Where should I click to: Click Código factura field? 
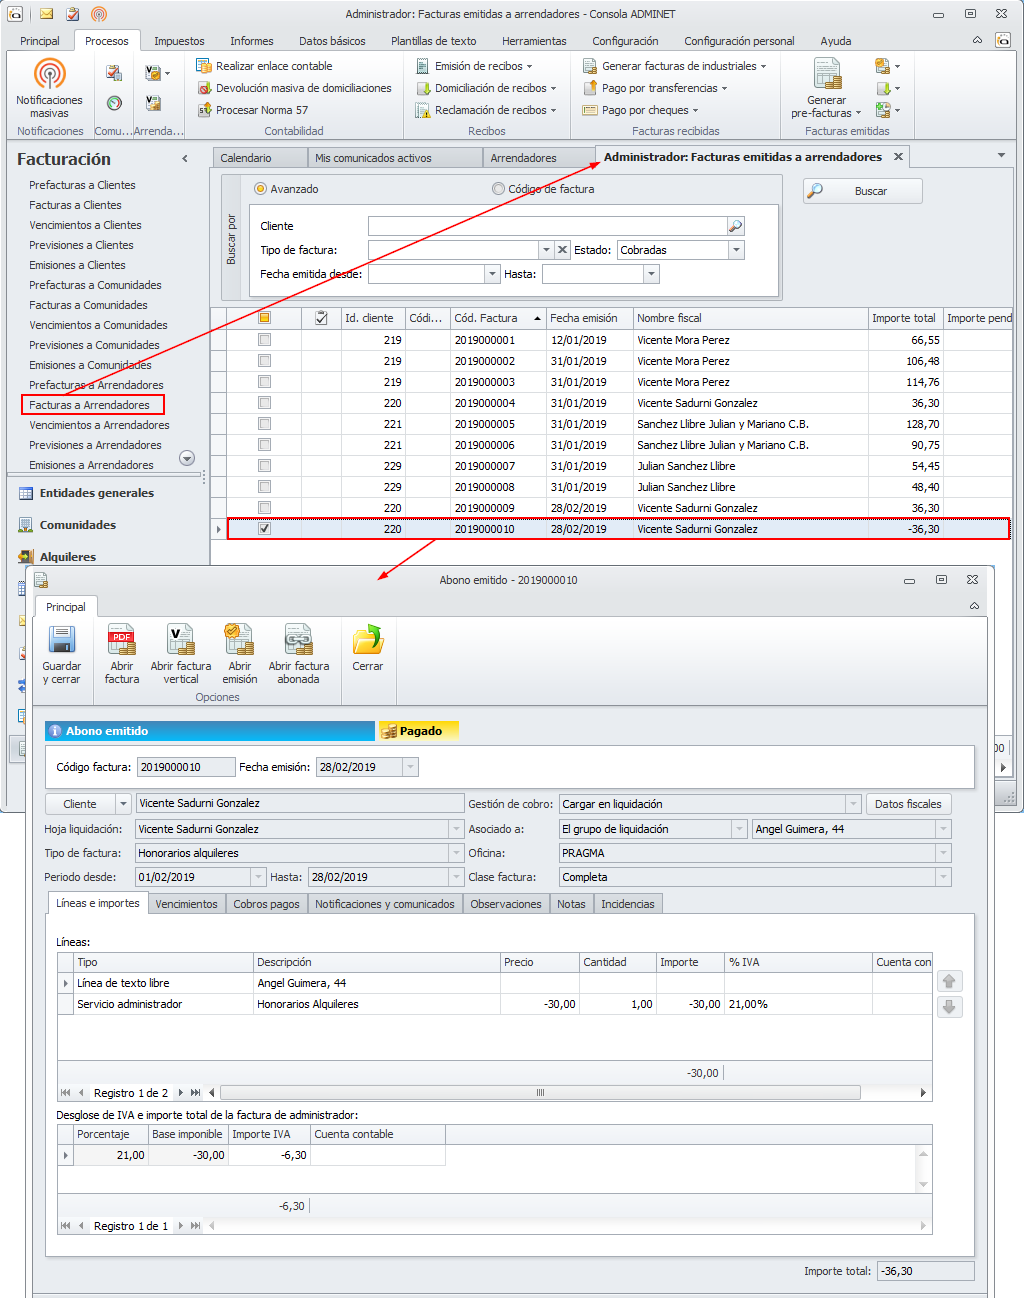click(x=185, y=767)
